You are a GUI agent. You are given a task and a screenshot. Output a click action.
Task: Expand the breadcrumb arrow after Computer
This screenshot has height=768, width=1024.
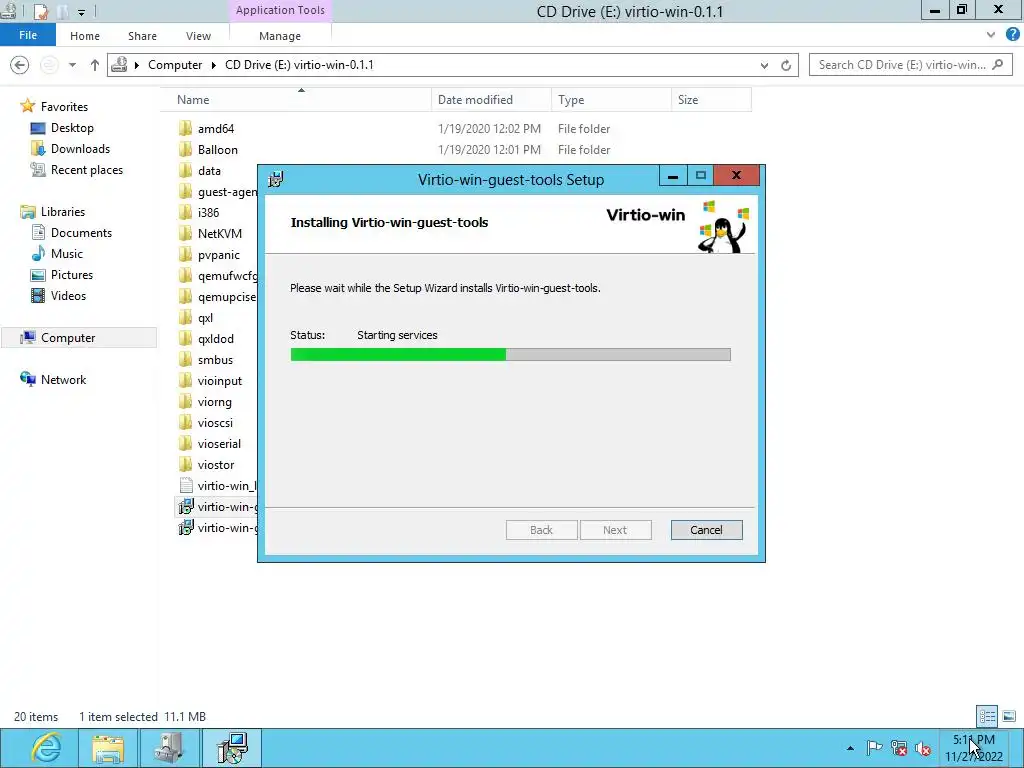(x=214, y=65)
